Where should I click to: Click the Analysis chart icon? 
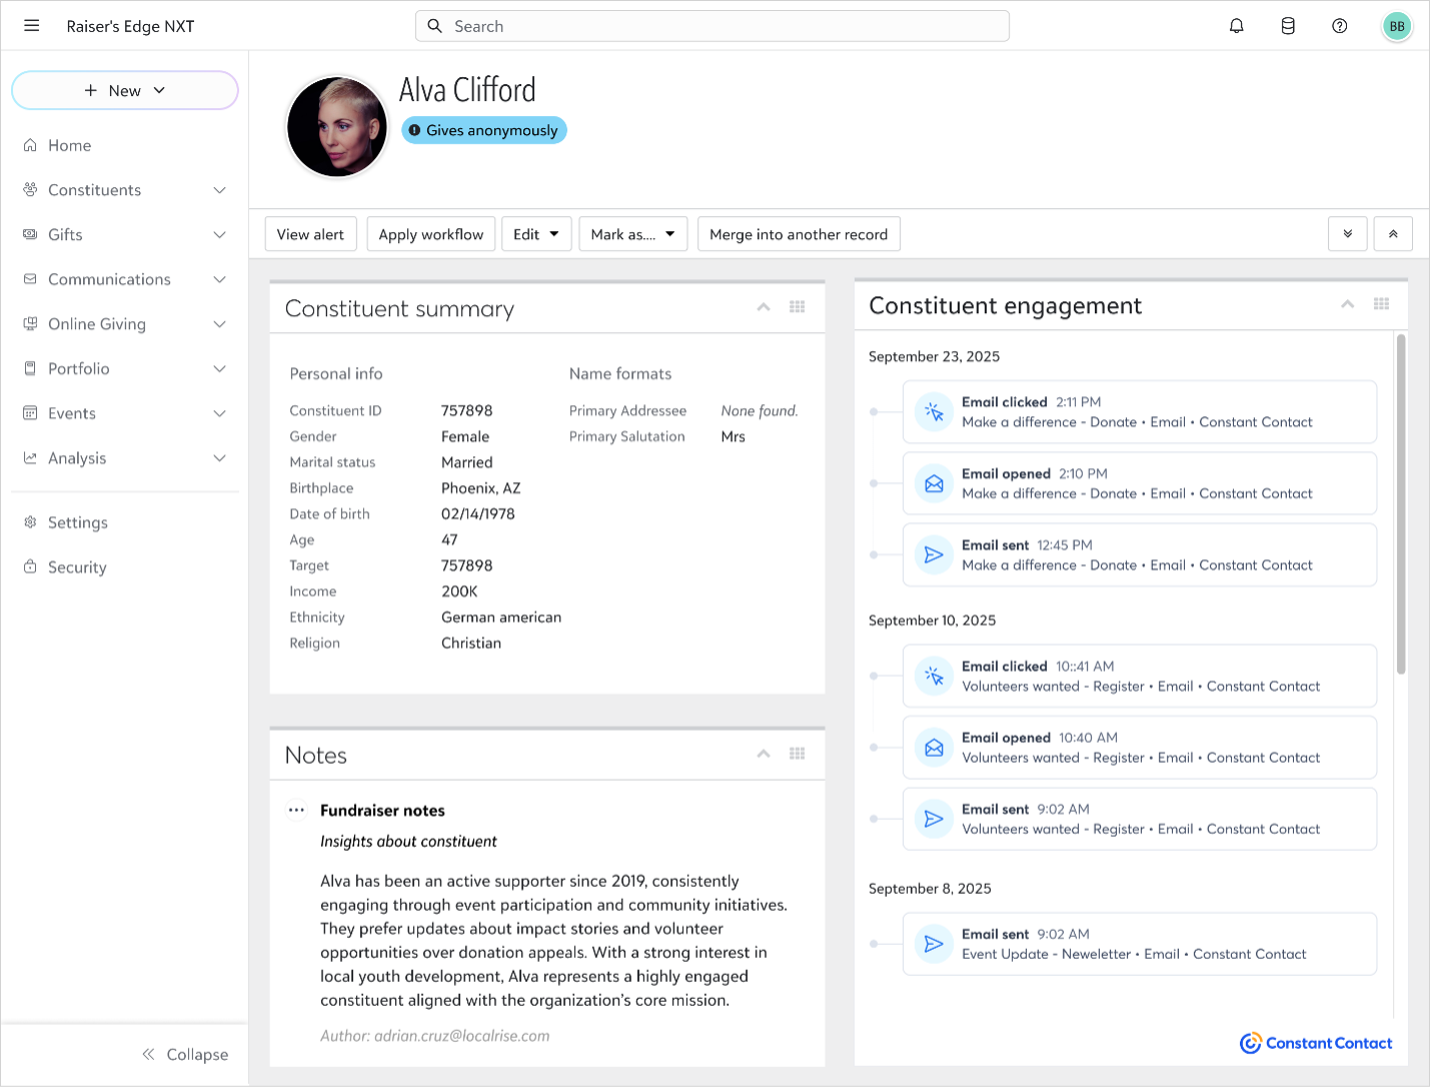pyautogui.click(x=30, y=457)
